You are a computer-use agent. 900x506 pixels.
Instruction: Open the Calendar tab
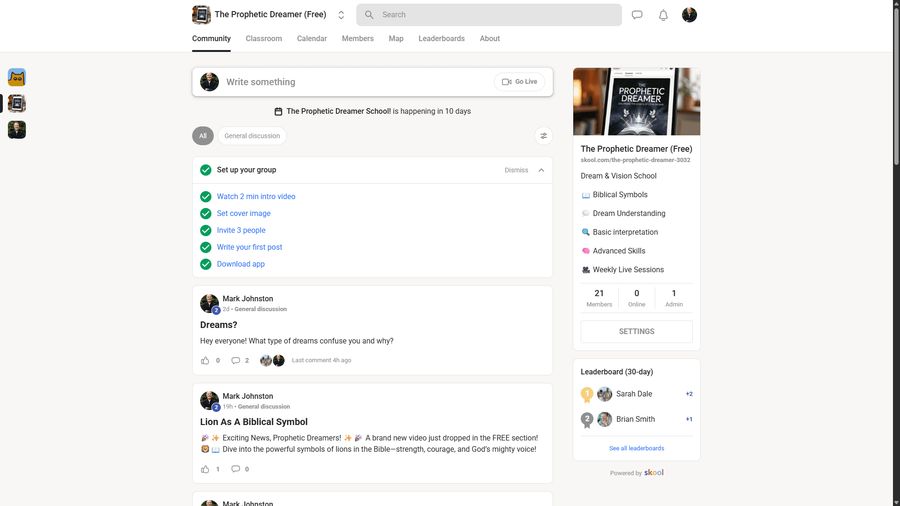(312, 38)
